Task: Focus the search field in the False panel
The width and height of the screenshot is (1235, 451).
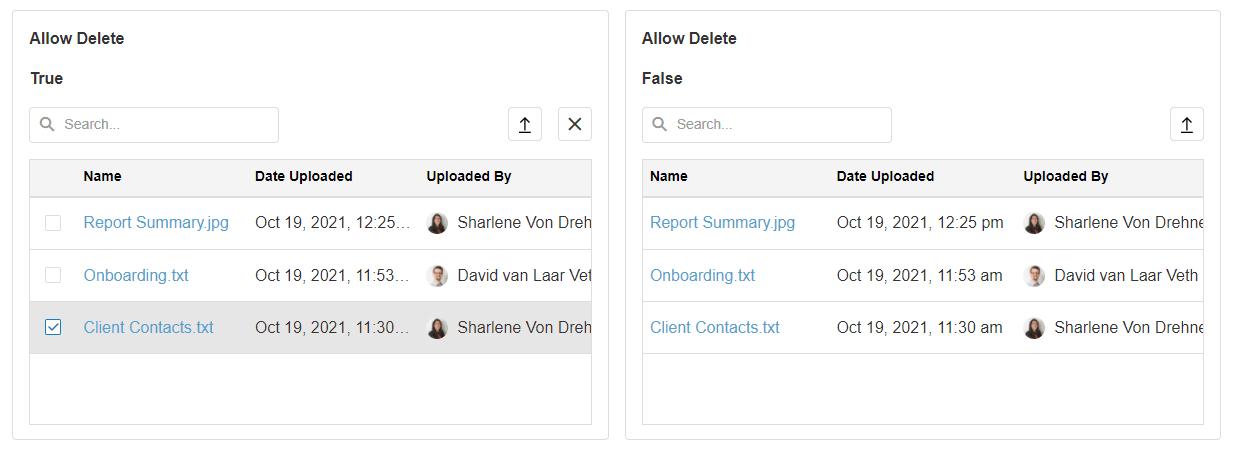Action: click(777, 125)
